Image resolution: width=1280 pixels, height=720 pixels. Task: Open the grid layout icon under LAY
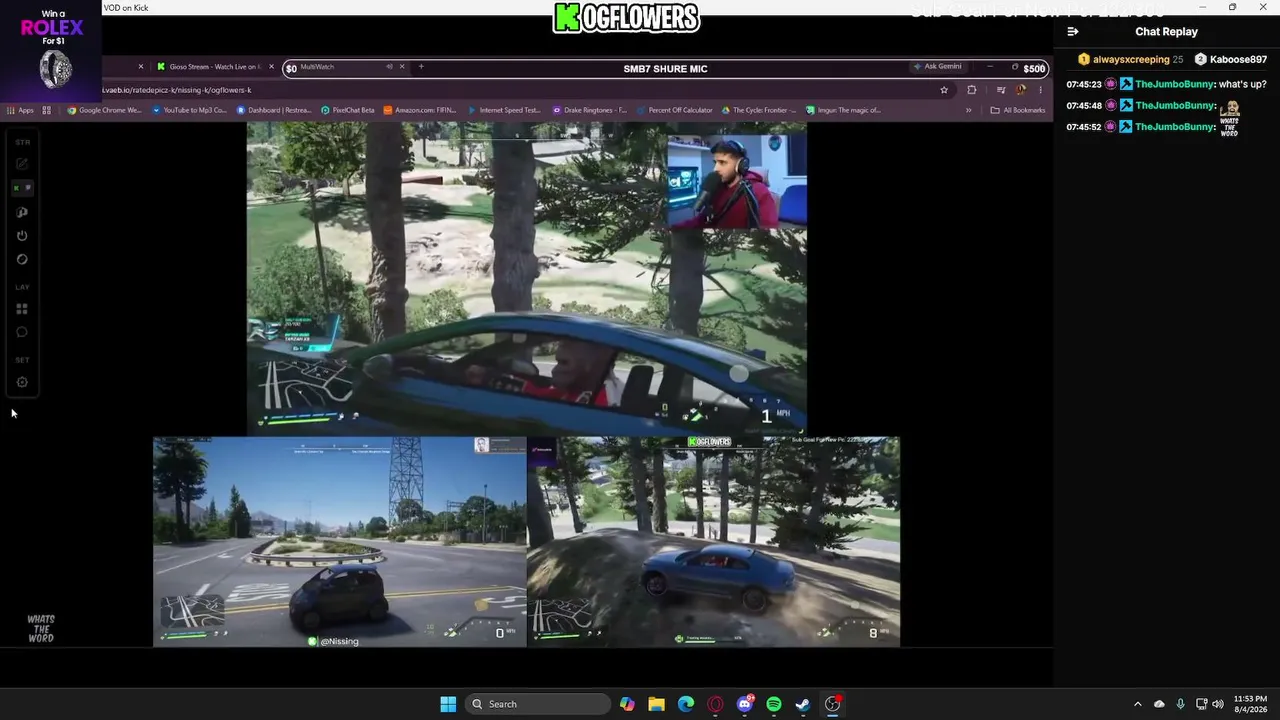coord(22,309)
